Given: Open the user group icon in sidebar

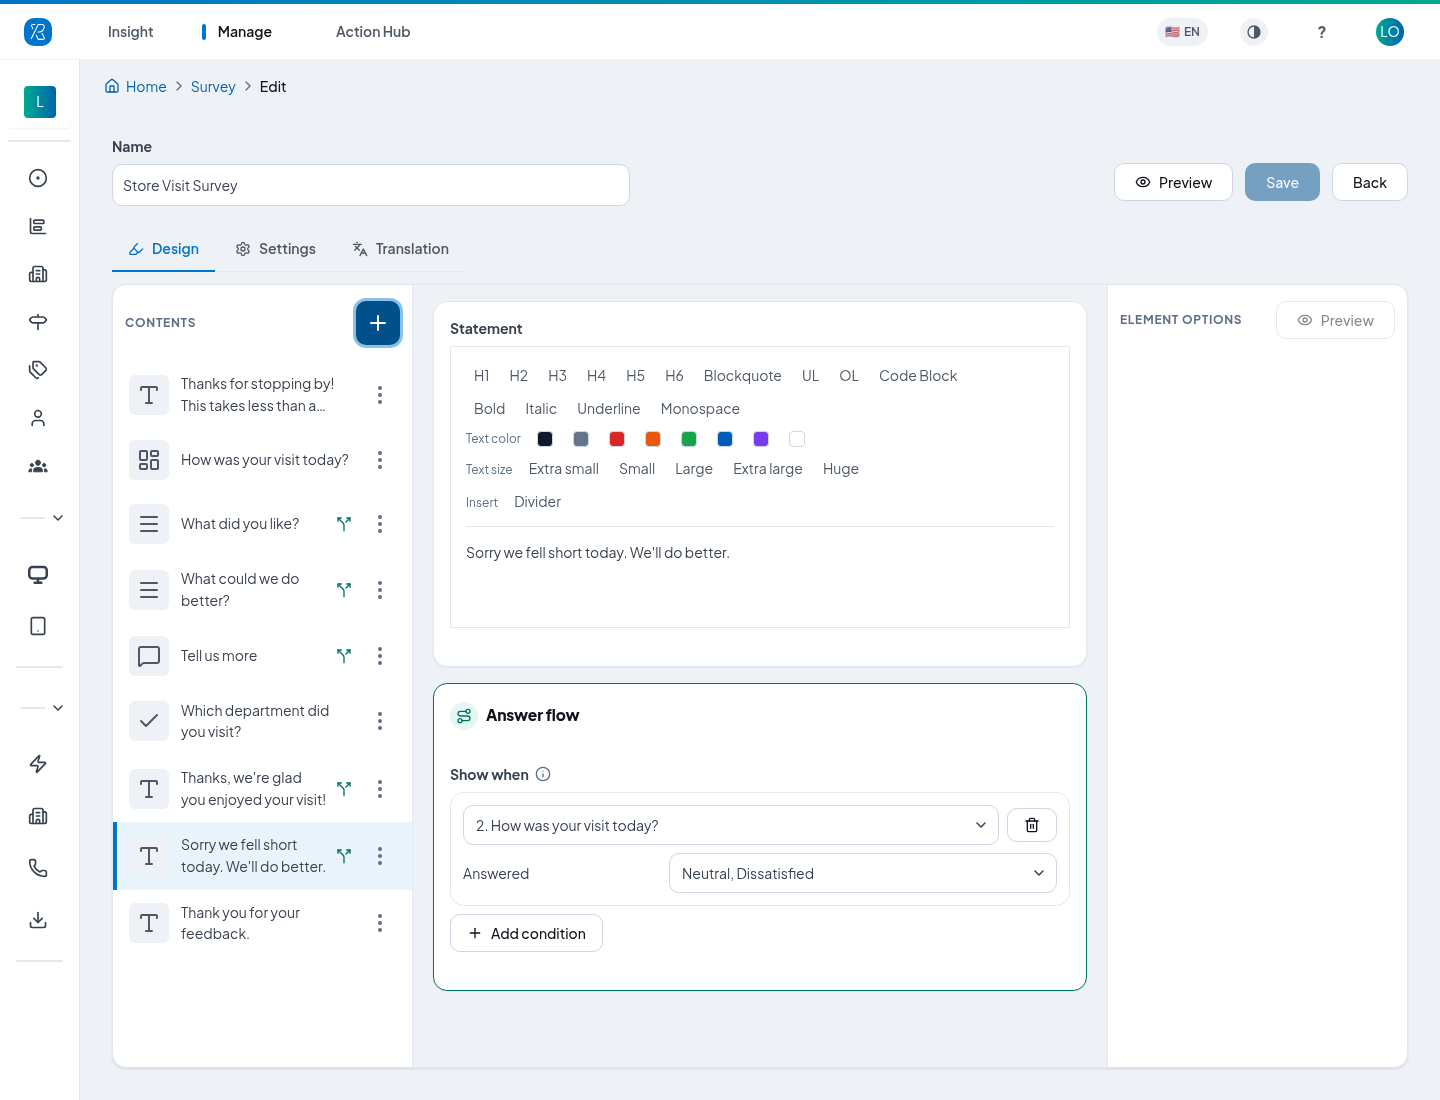Looking at the screenshot, I should (38, 466).
